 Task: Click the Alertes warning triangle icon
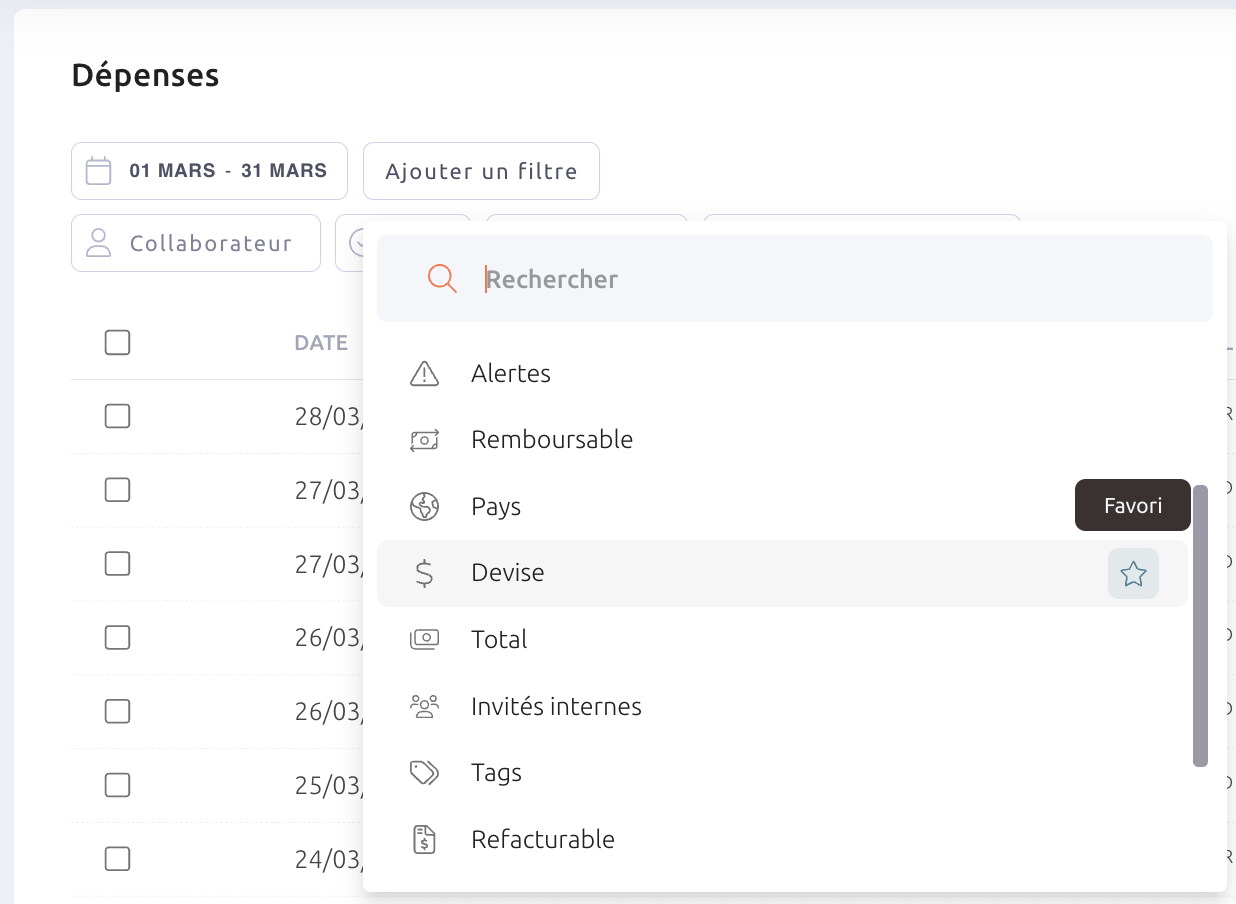pos(425,374)
